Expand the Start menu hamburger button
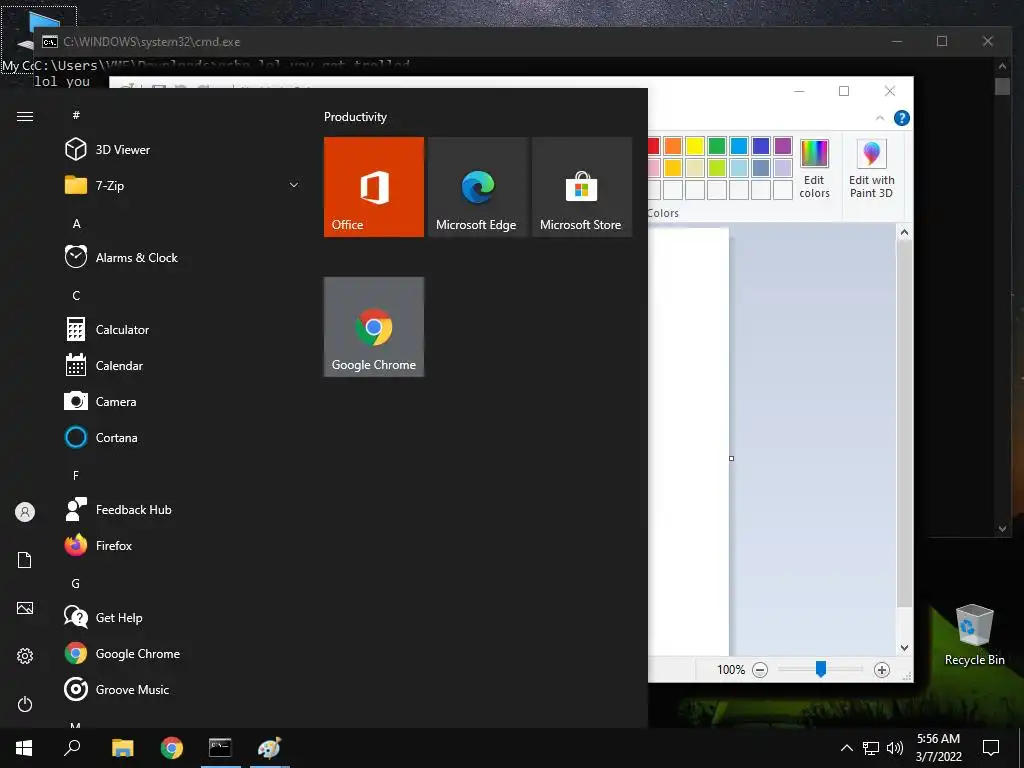 (x=25, y=116)
